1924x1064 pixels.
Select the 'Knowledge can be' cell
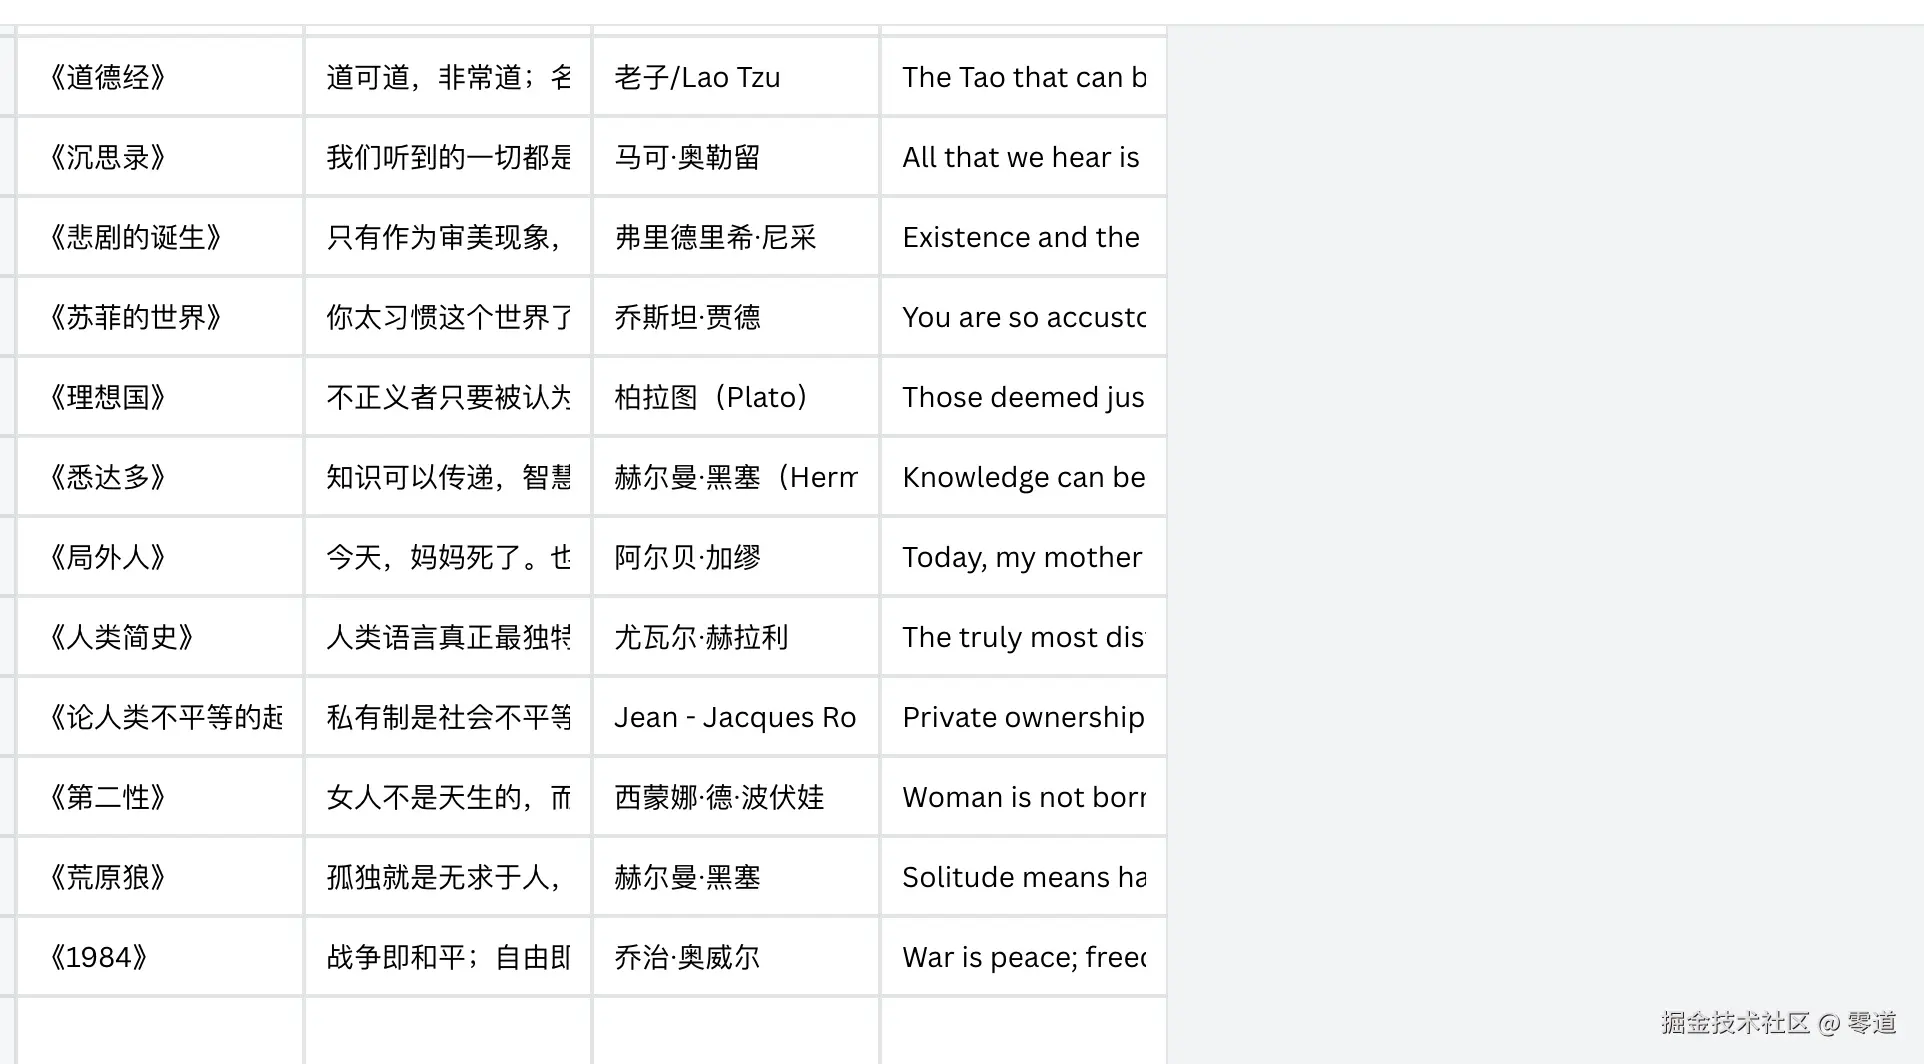(1023, 477)
